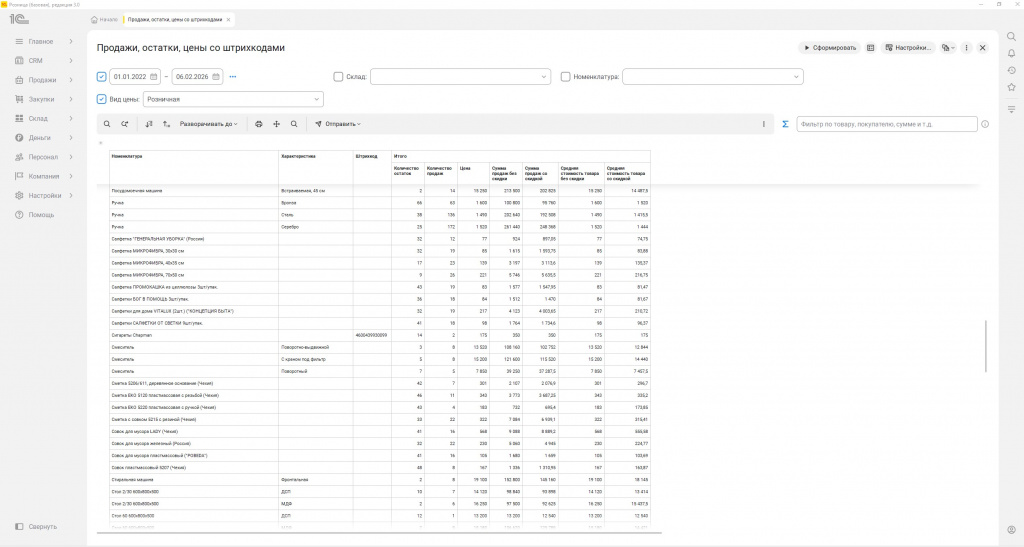Viewport: 1024px width, 547px height.
Task: Open functions menu icon below star
Action: (x=1011, y=109)
